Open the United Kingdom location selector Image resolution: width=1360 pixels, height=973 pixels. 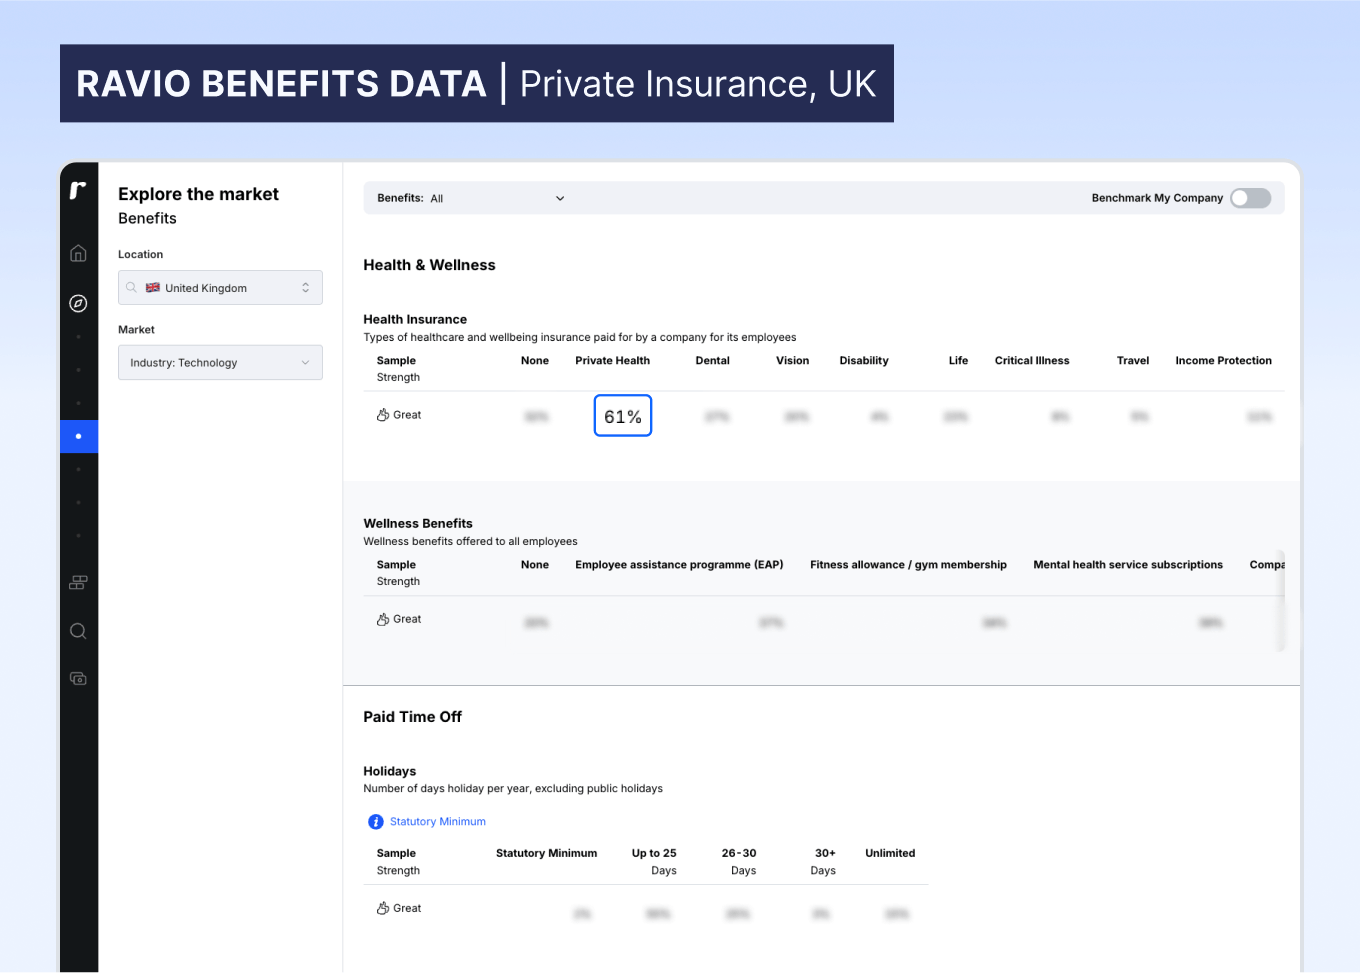(x=220, y=288)
